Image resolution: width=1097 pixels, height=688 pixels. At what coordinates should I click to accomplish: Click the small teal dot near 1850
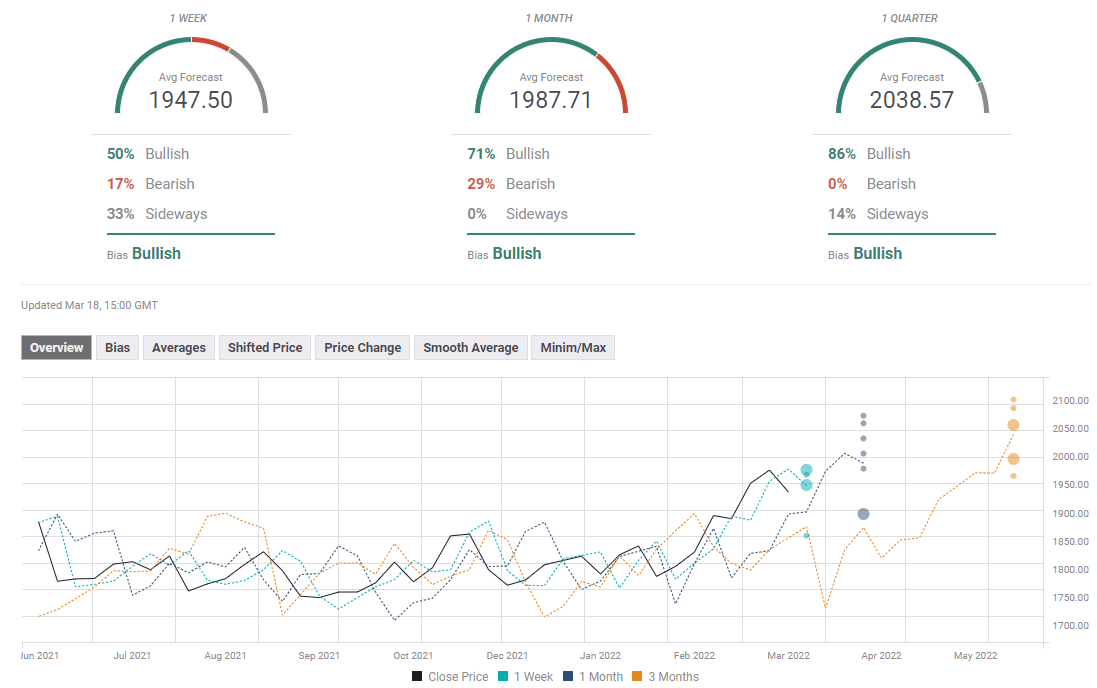point(806,536)
